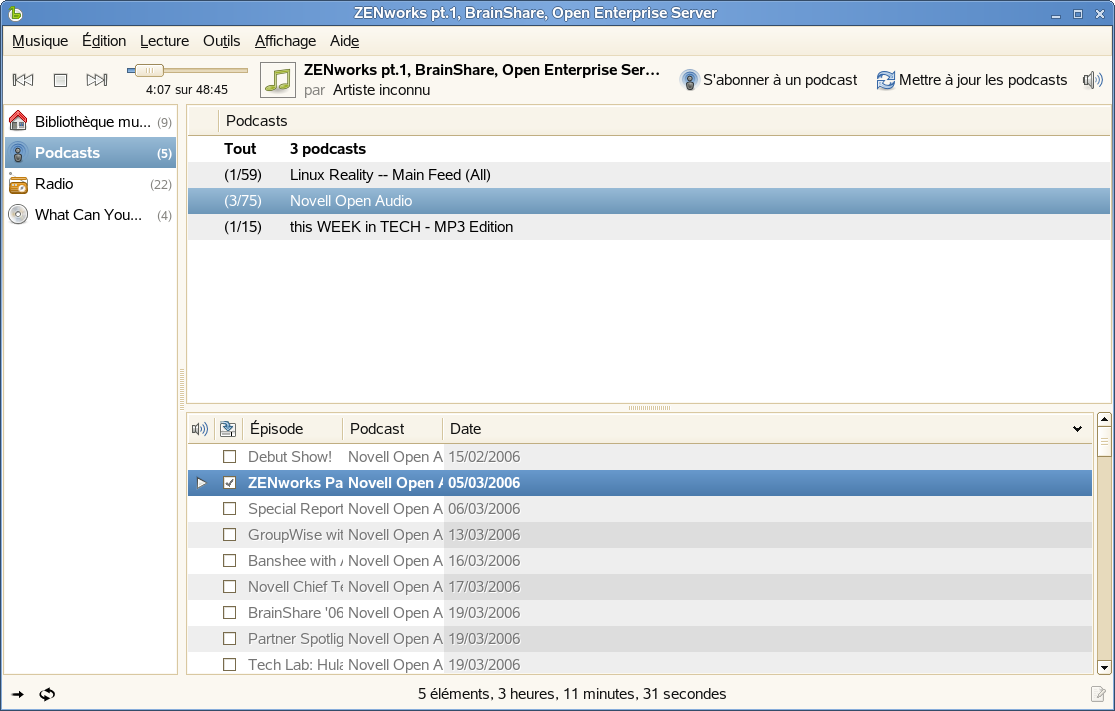1115x711 pixels.
Task: Check the Debut Show! episode checkbox
Action: [229, 456]
